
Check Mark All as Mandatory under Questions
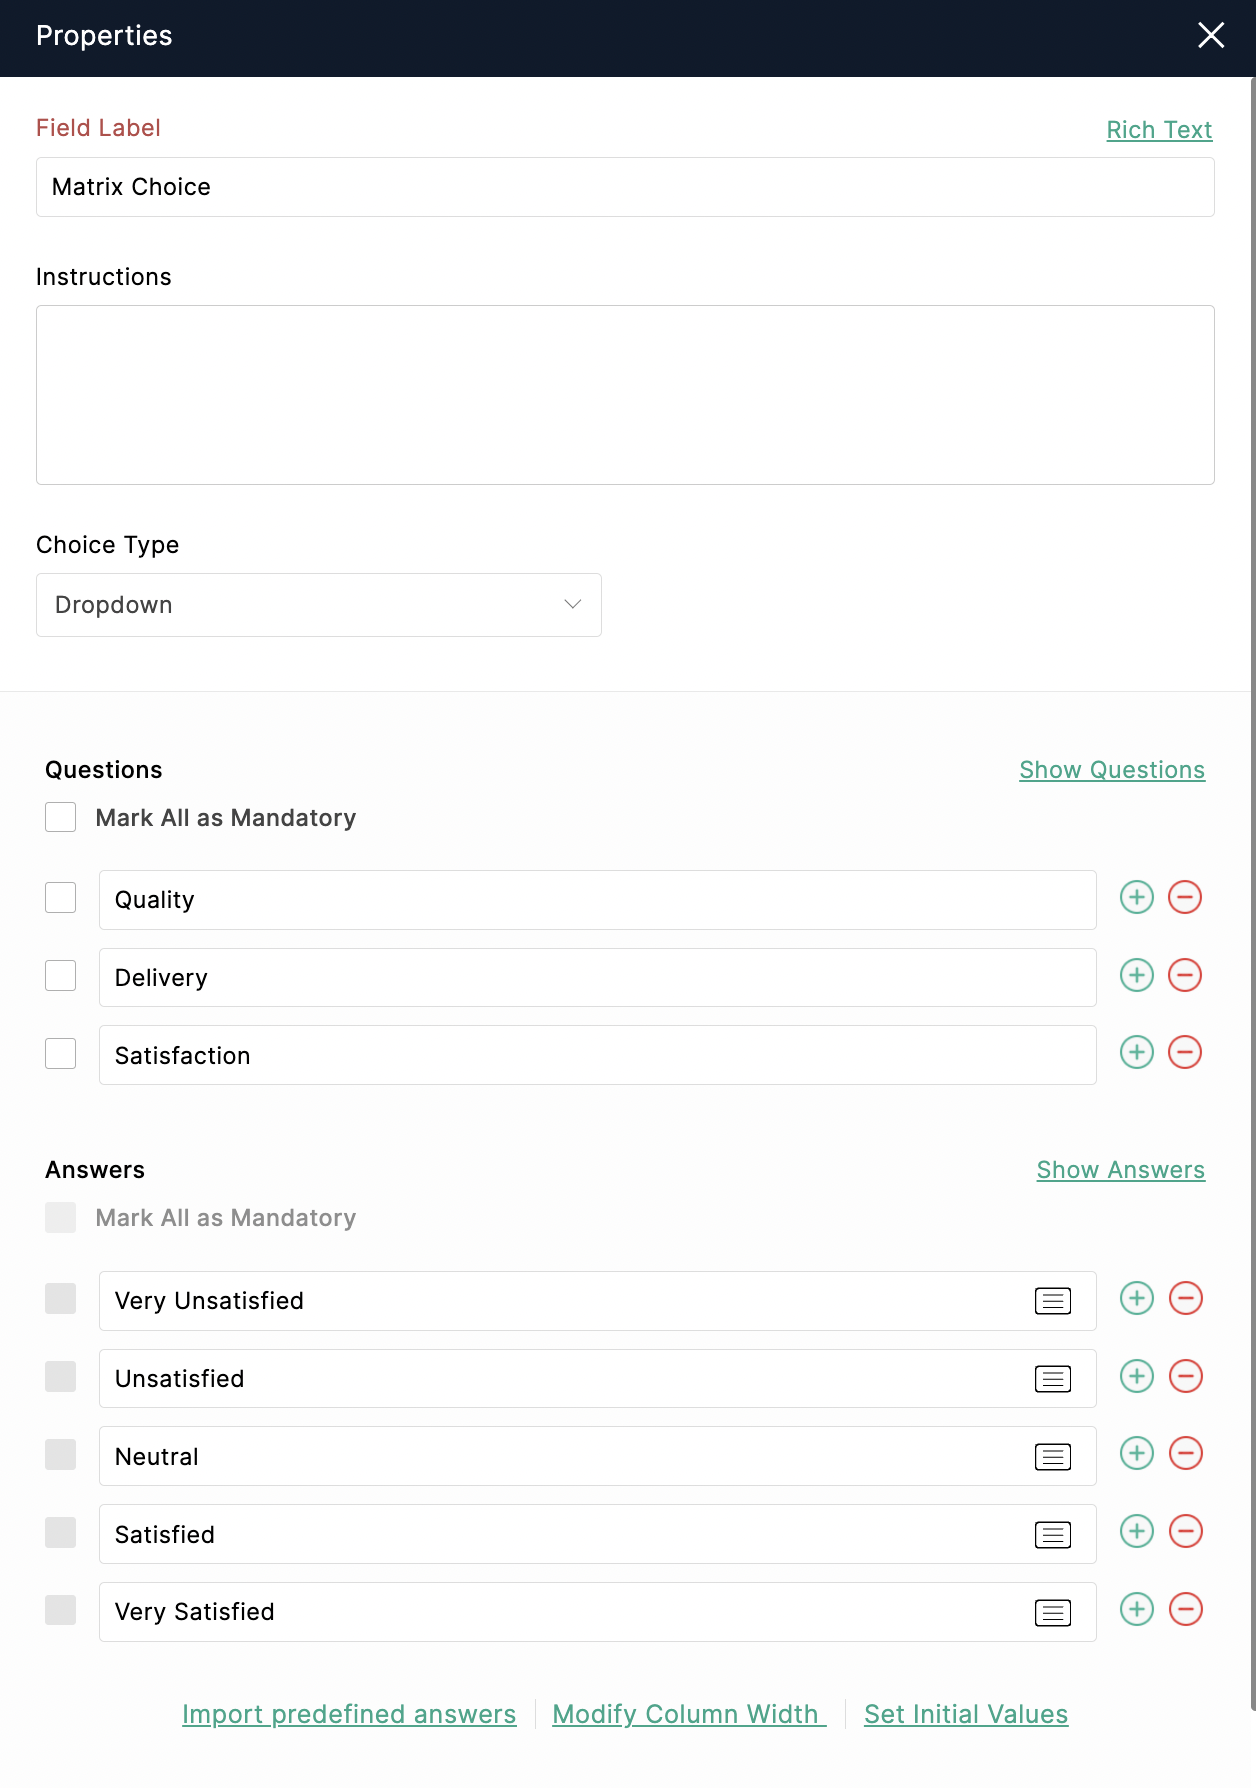[x=60, y=816]
